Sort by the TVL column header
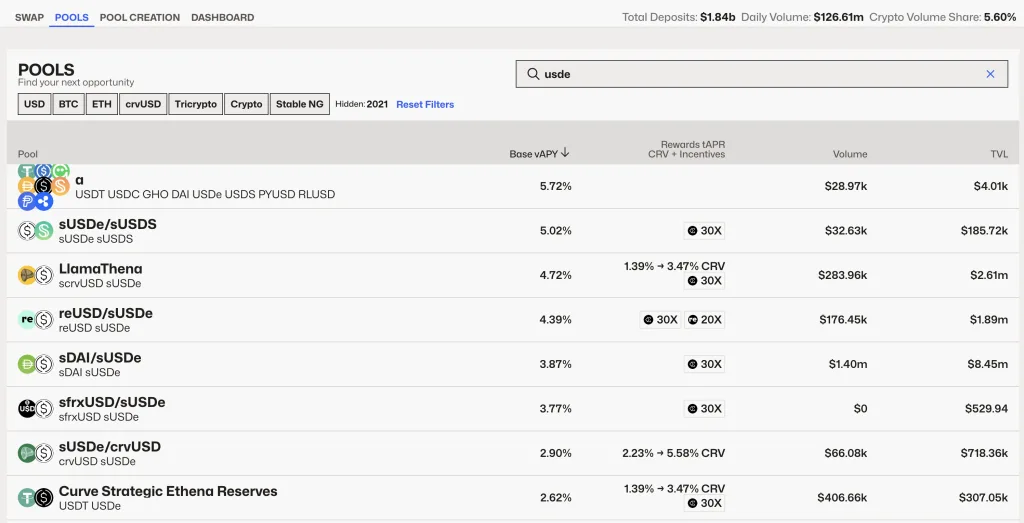Viewport: 1024px width, 523px height. point(999,155)
